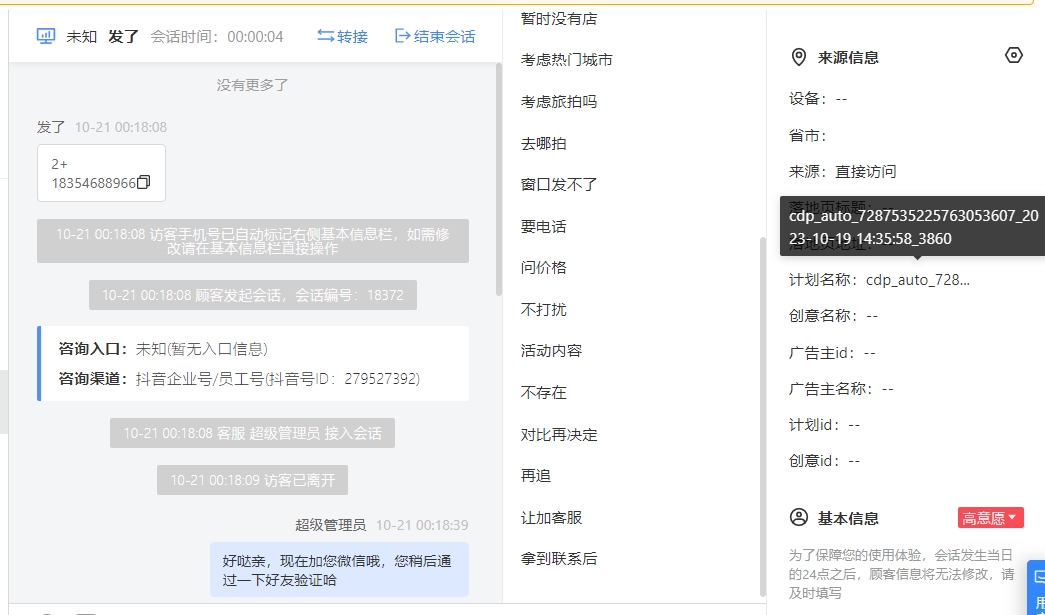
Task: Select quick reply 拿到联系后
Action: pos(558,559)
